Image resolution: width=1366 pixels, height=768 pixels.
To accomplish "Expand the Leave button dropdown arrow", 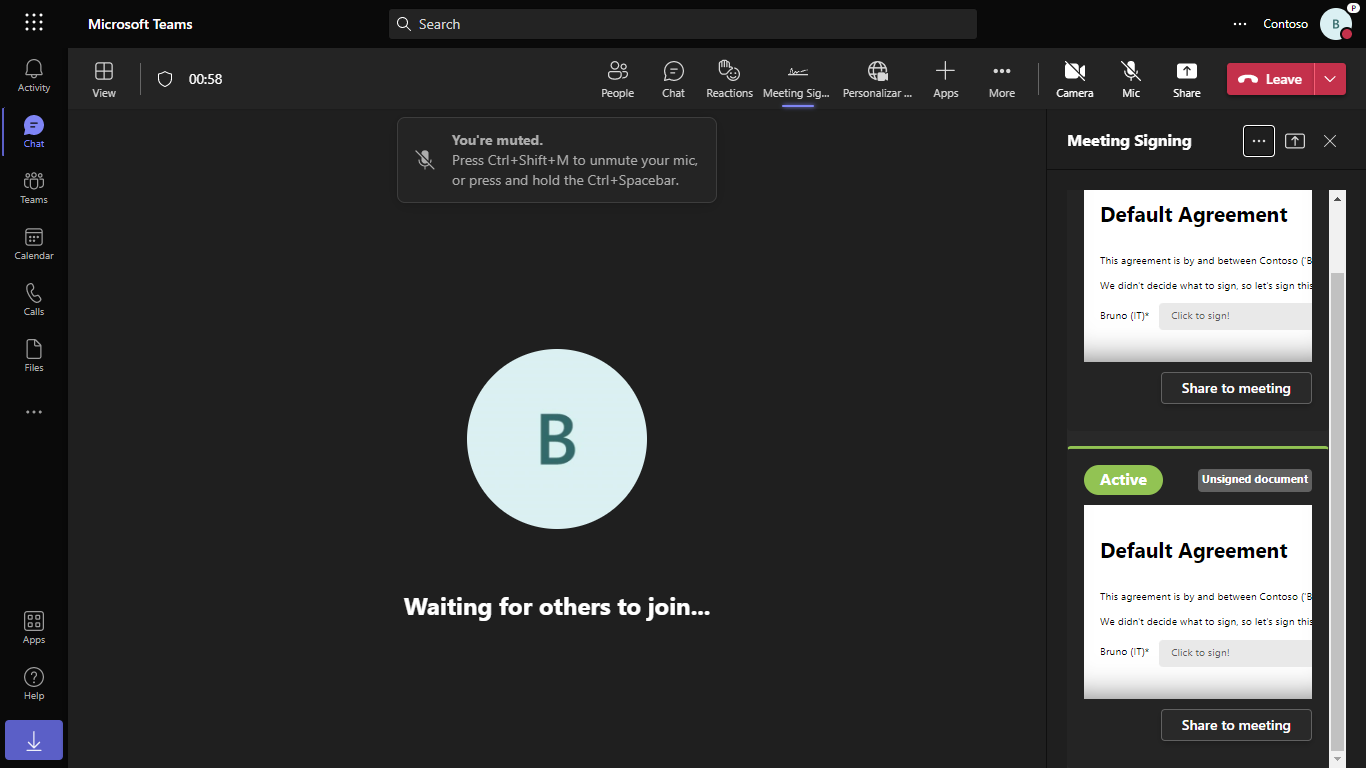I will 1330,79.
